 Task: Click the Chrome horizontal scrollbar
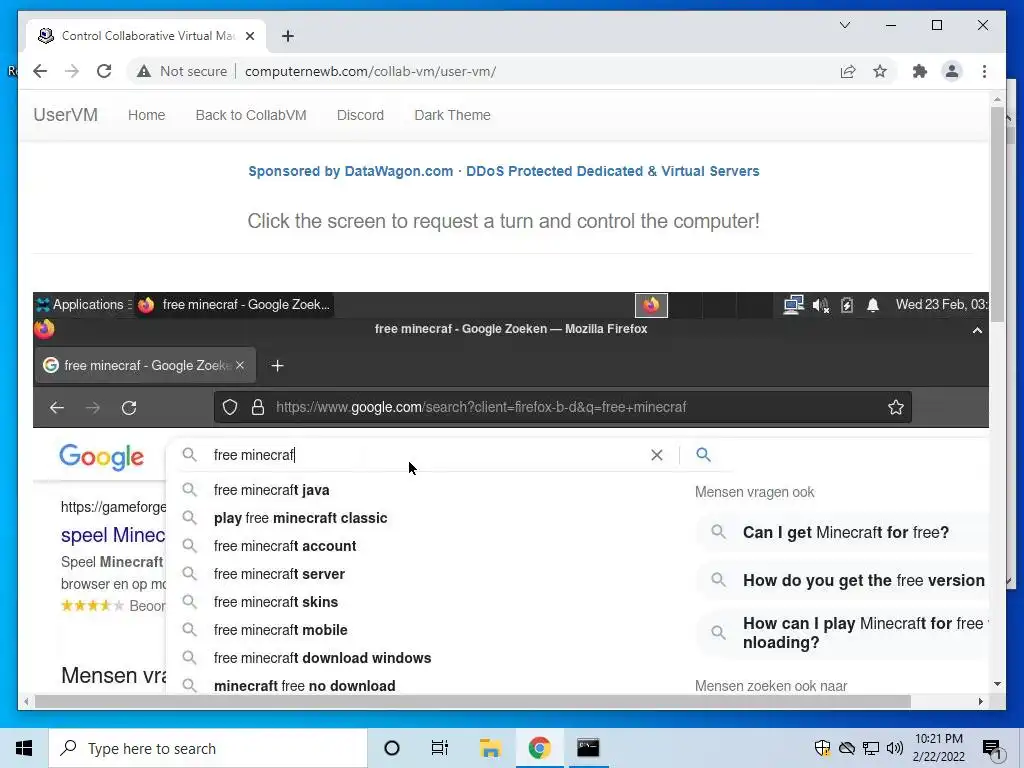[x=472, y=701]
